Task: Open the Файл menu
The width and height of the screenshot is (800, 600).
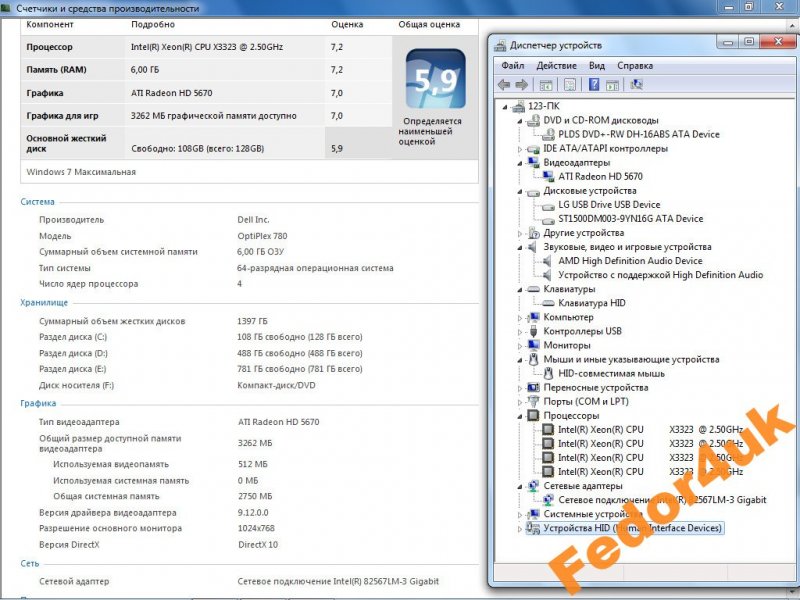Action: pos(512,66)
